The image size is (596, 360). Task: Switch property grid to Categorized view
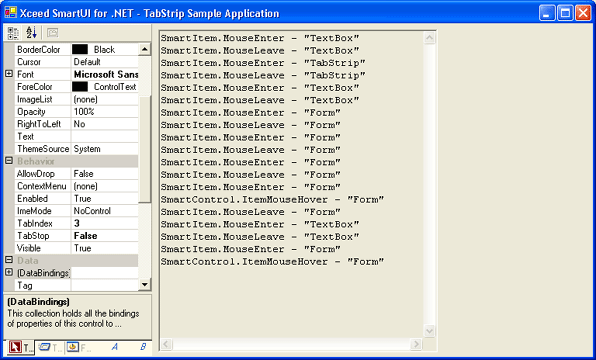[13, 33]
